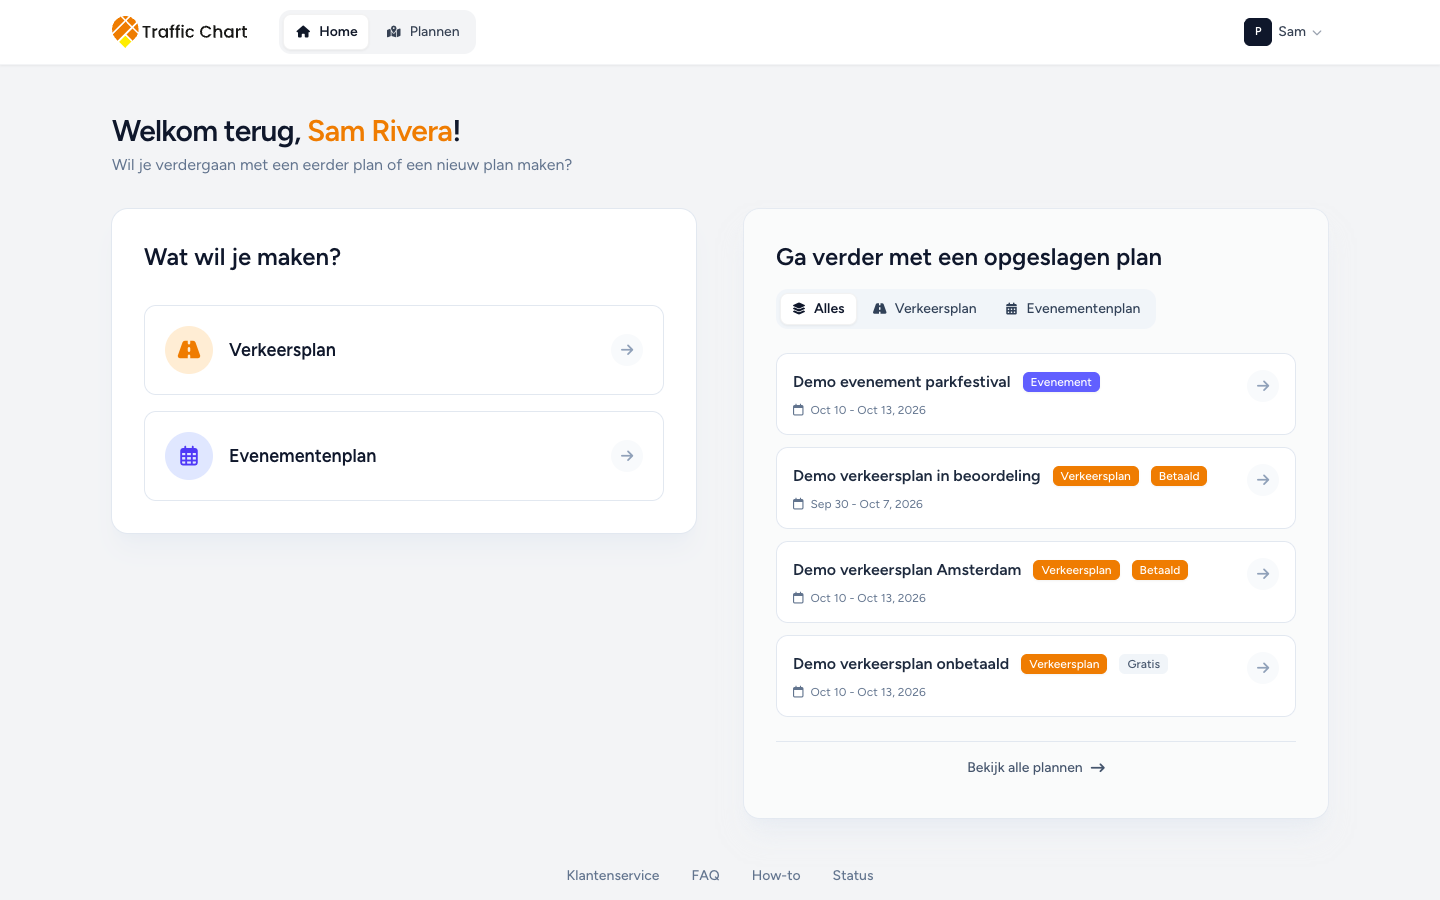This screenshot has height=900, width=1440.
Task: Create a new Evenementenplan card
Action: [404, 456]
